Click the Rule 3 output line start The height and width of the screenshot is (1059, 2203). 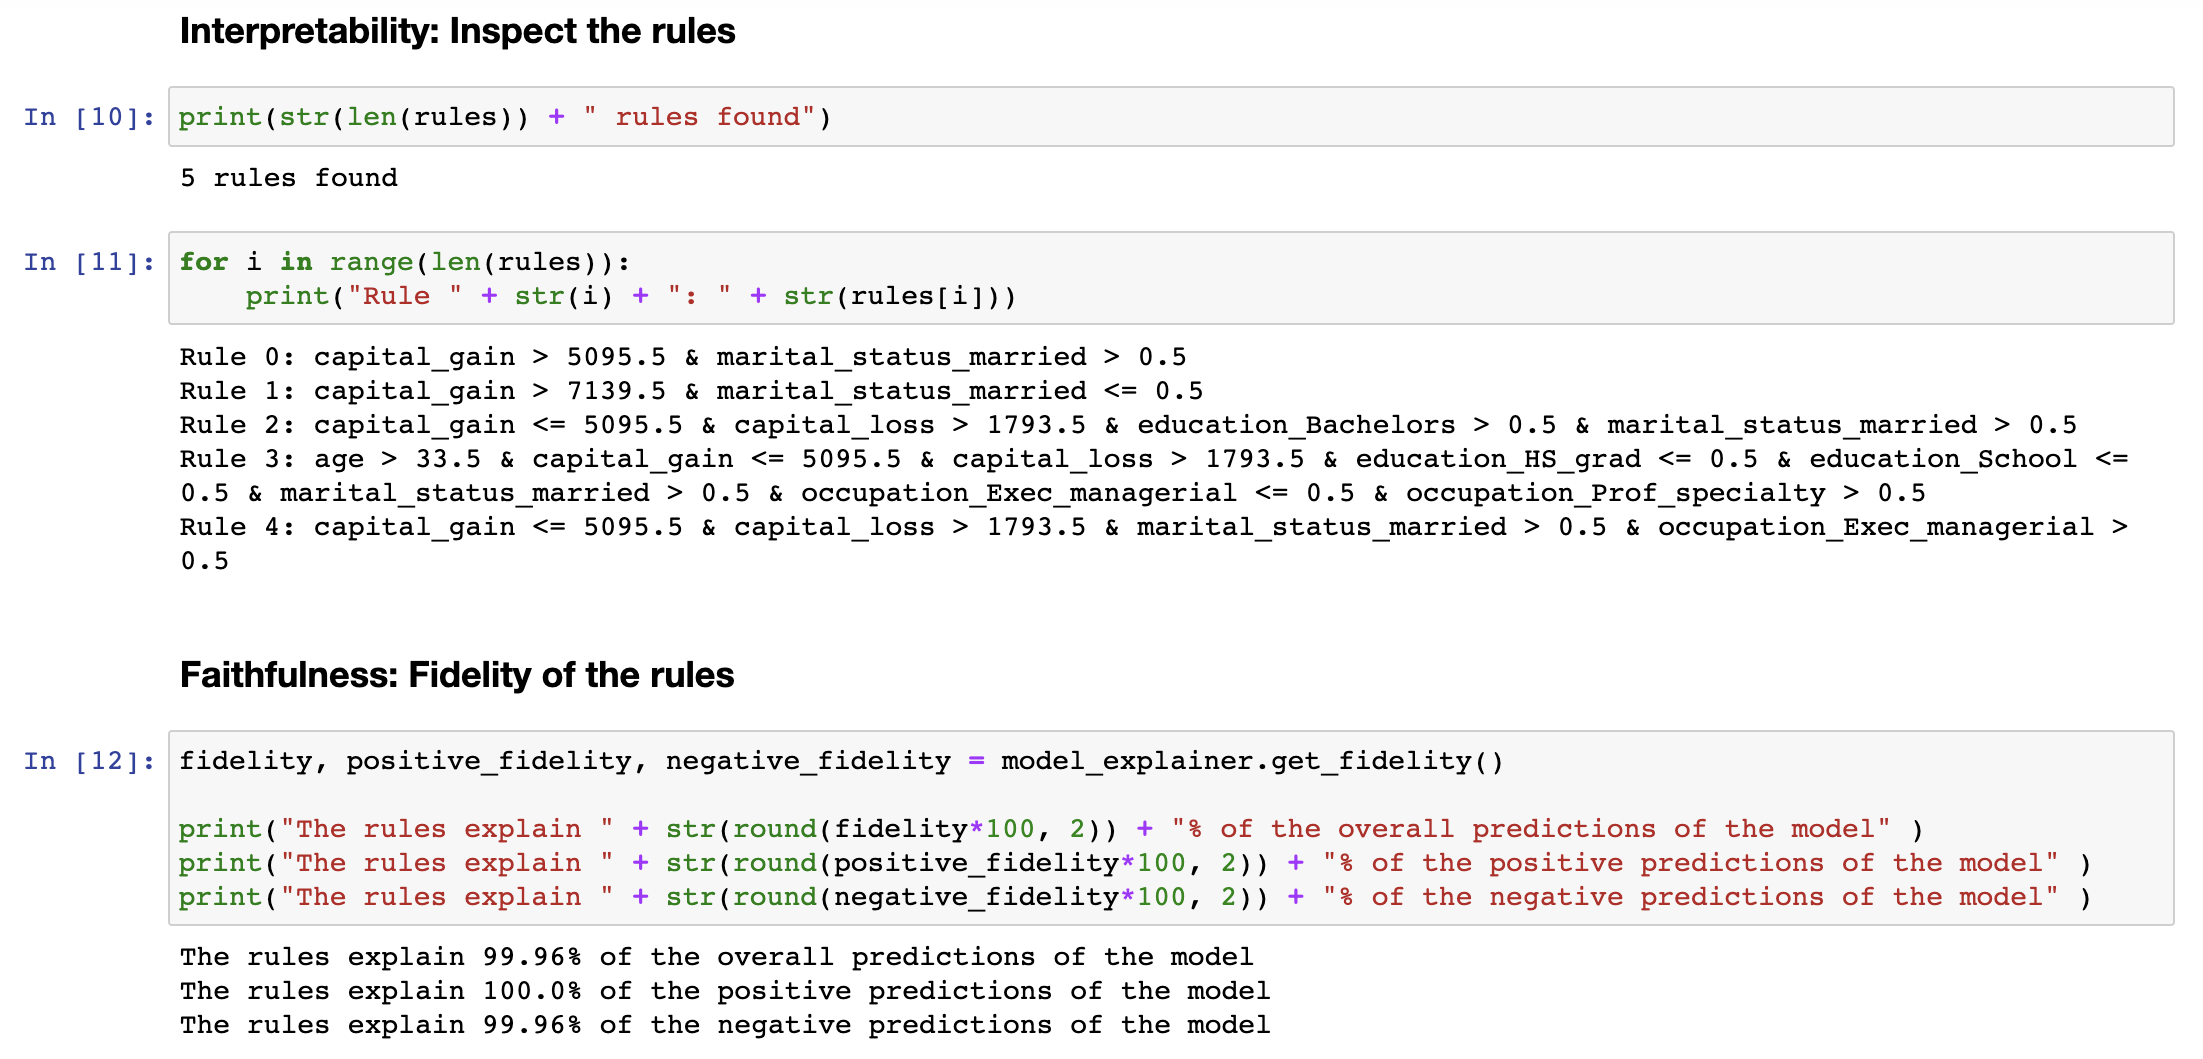[1154, 459]
